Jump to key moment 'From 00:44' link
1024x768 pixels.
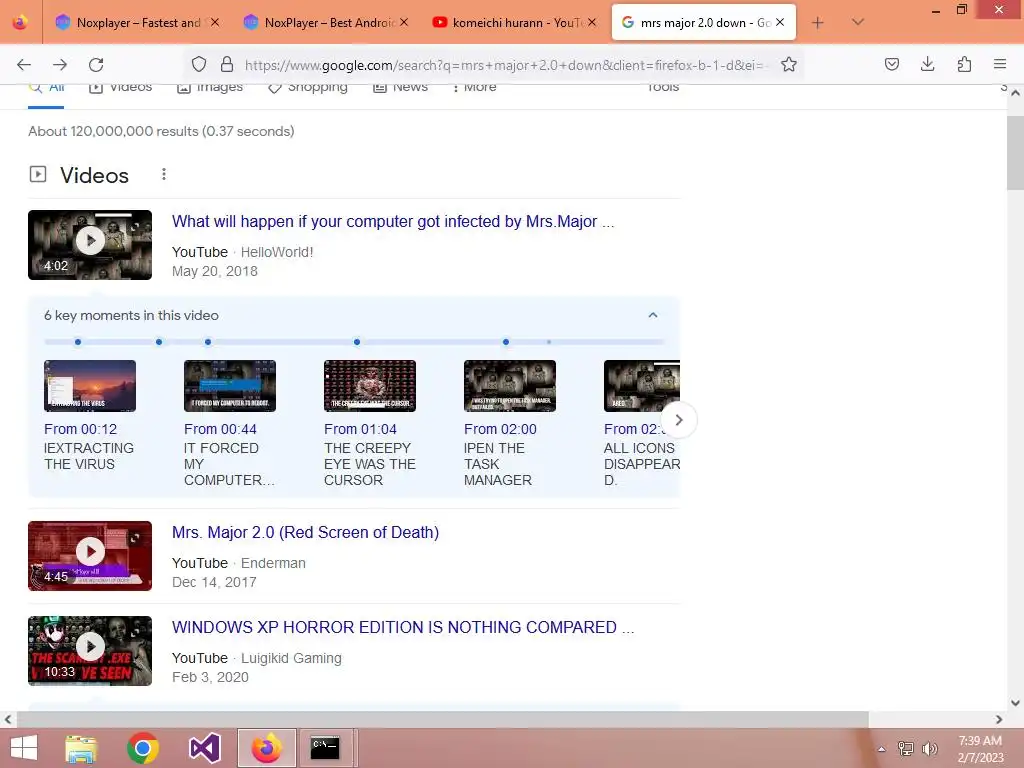(220, 429)
